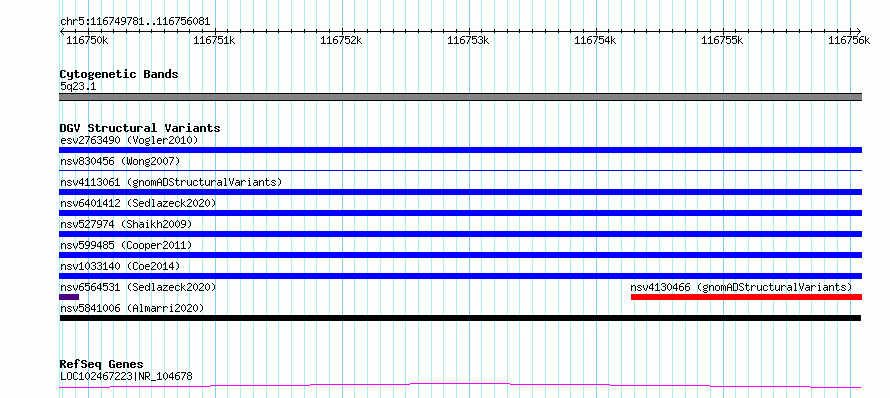The width and height of the screenshot is (890, 398).
Task: Select the DGV Structural Variants track title
Action: [140, 128]
